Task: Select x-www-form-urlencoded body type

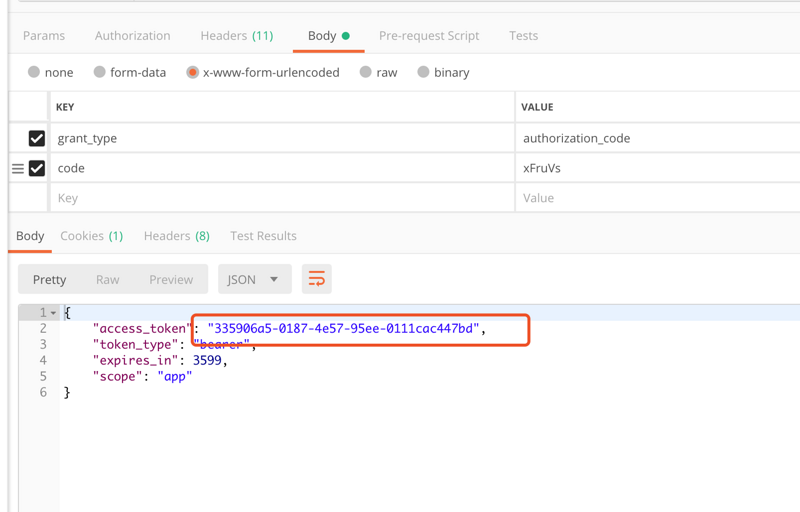Action: pyautogui.click(x=263, y=72)
